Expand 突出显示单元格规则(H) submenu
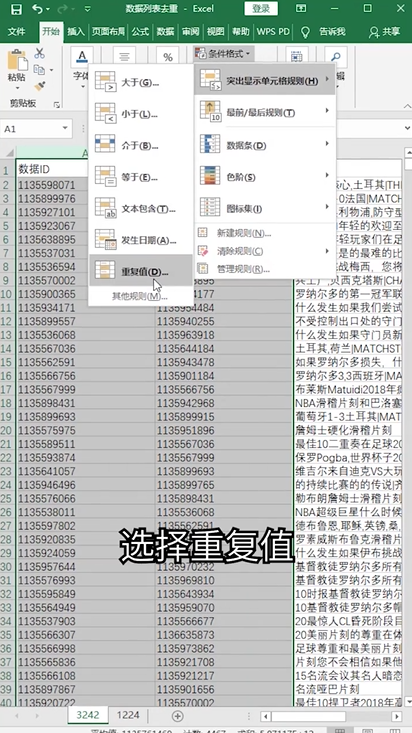 (265, 80)
